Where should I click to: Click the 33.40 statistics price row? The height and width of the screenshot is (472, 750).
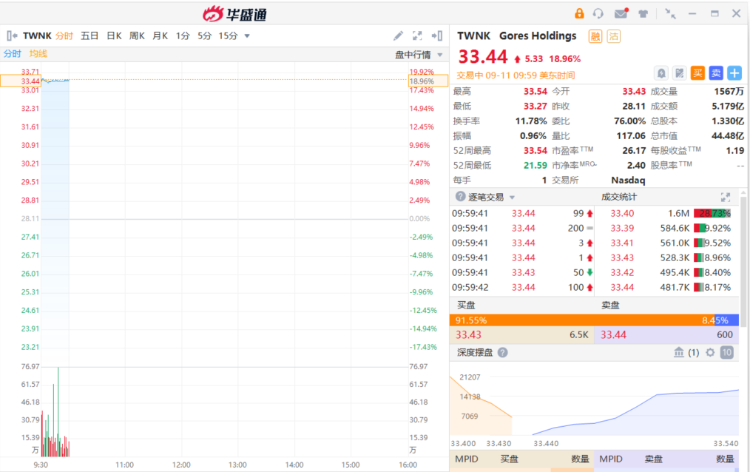tap(667, 213)
